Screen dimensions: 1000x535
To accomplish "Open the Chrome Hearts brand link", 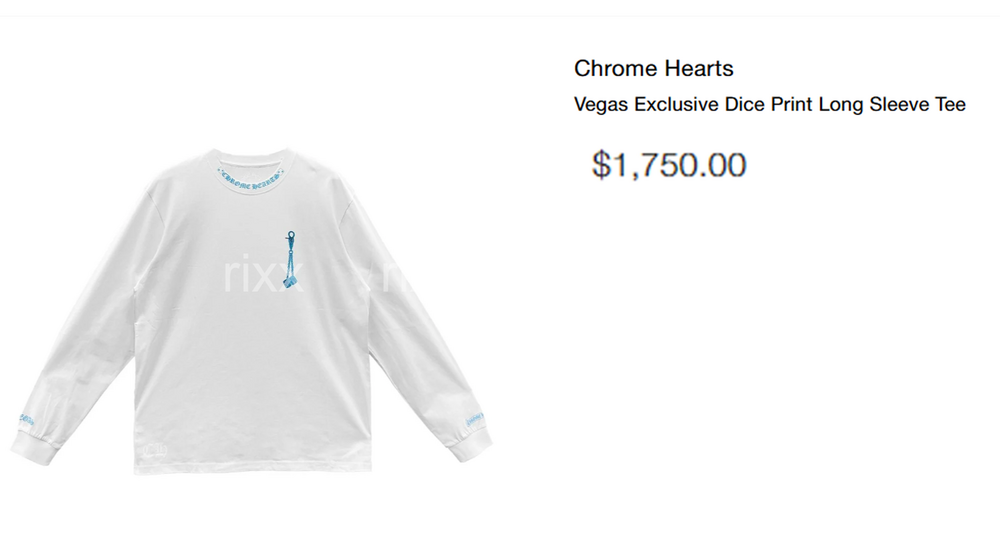I will [x=654, y=68].
